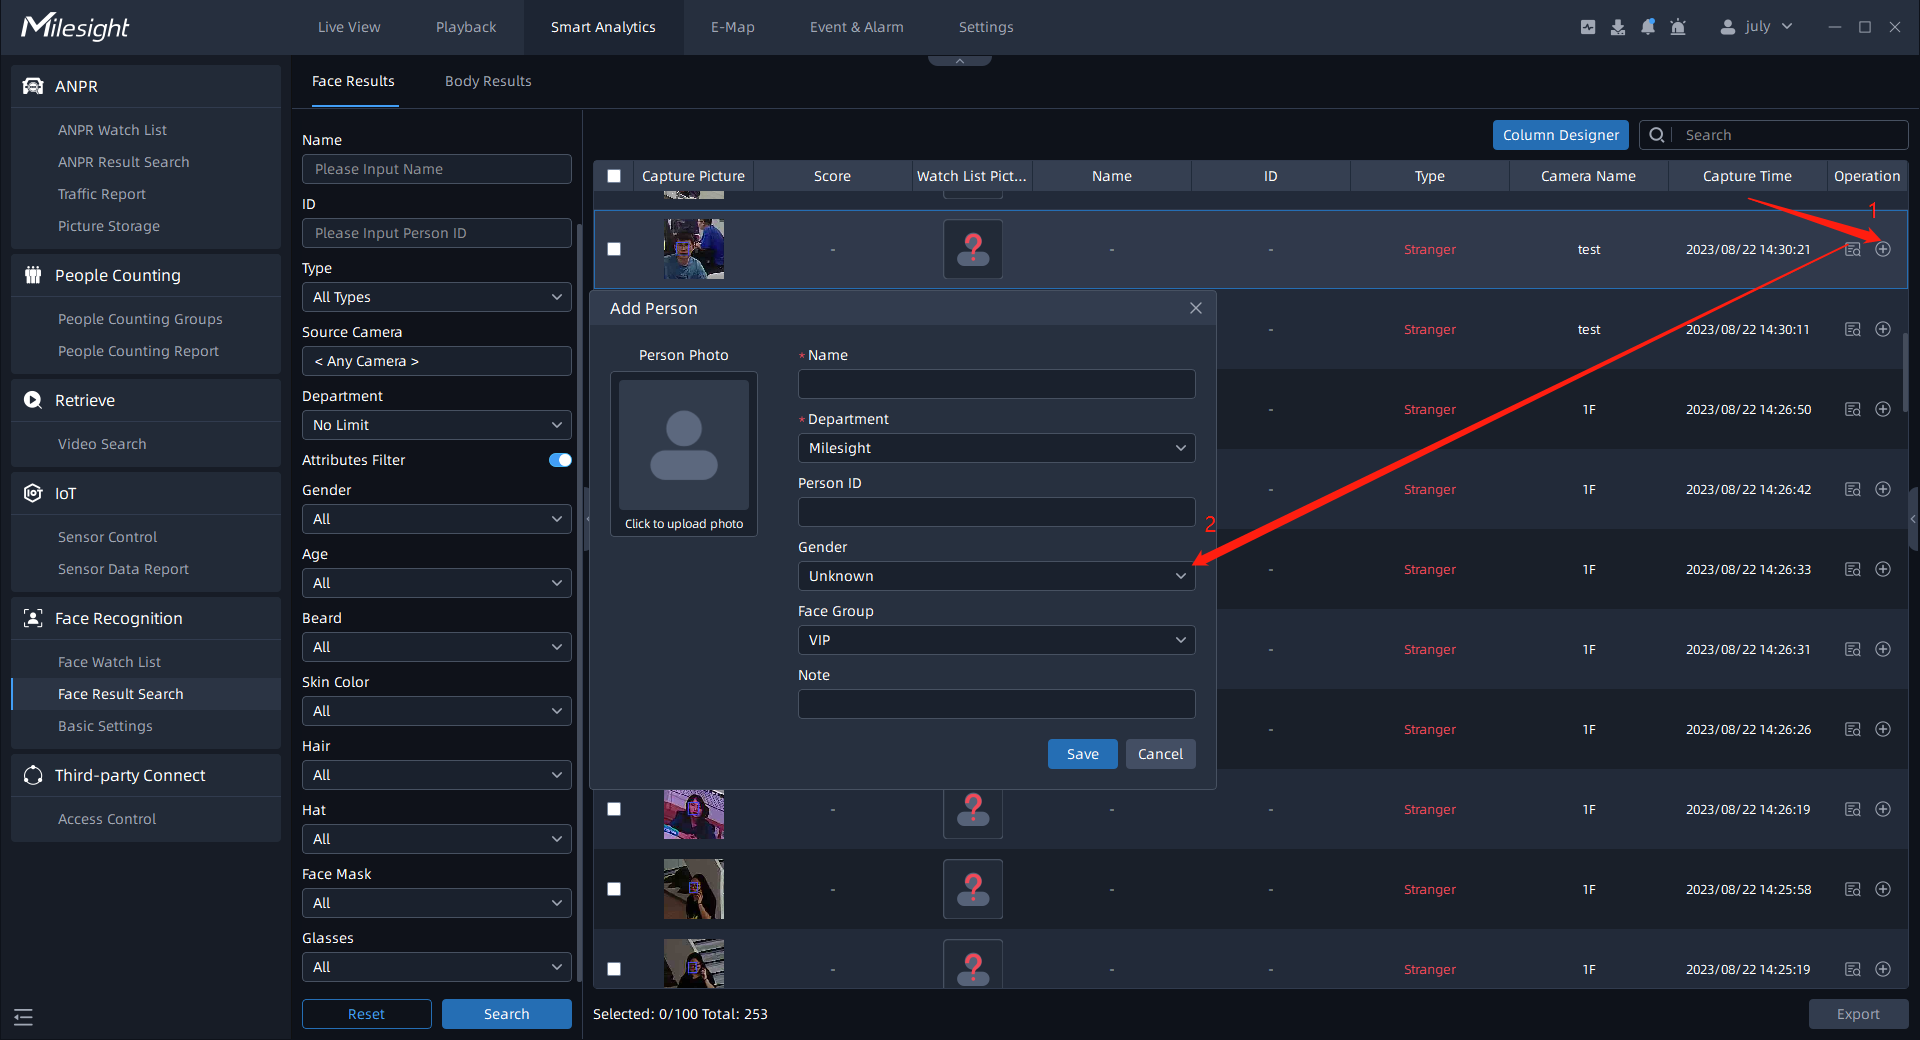Click the People Counting icon
The image size is (1920, 1040).
tap(33, 275)
